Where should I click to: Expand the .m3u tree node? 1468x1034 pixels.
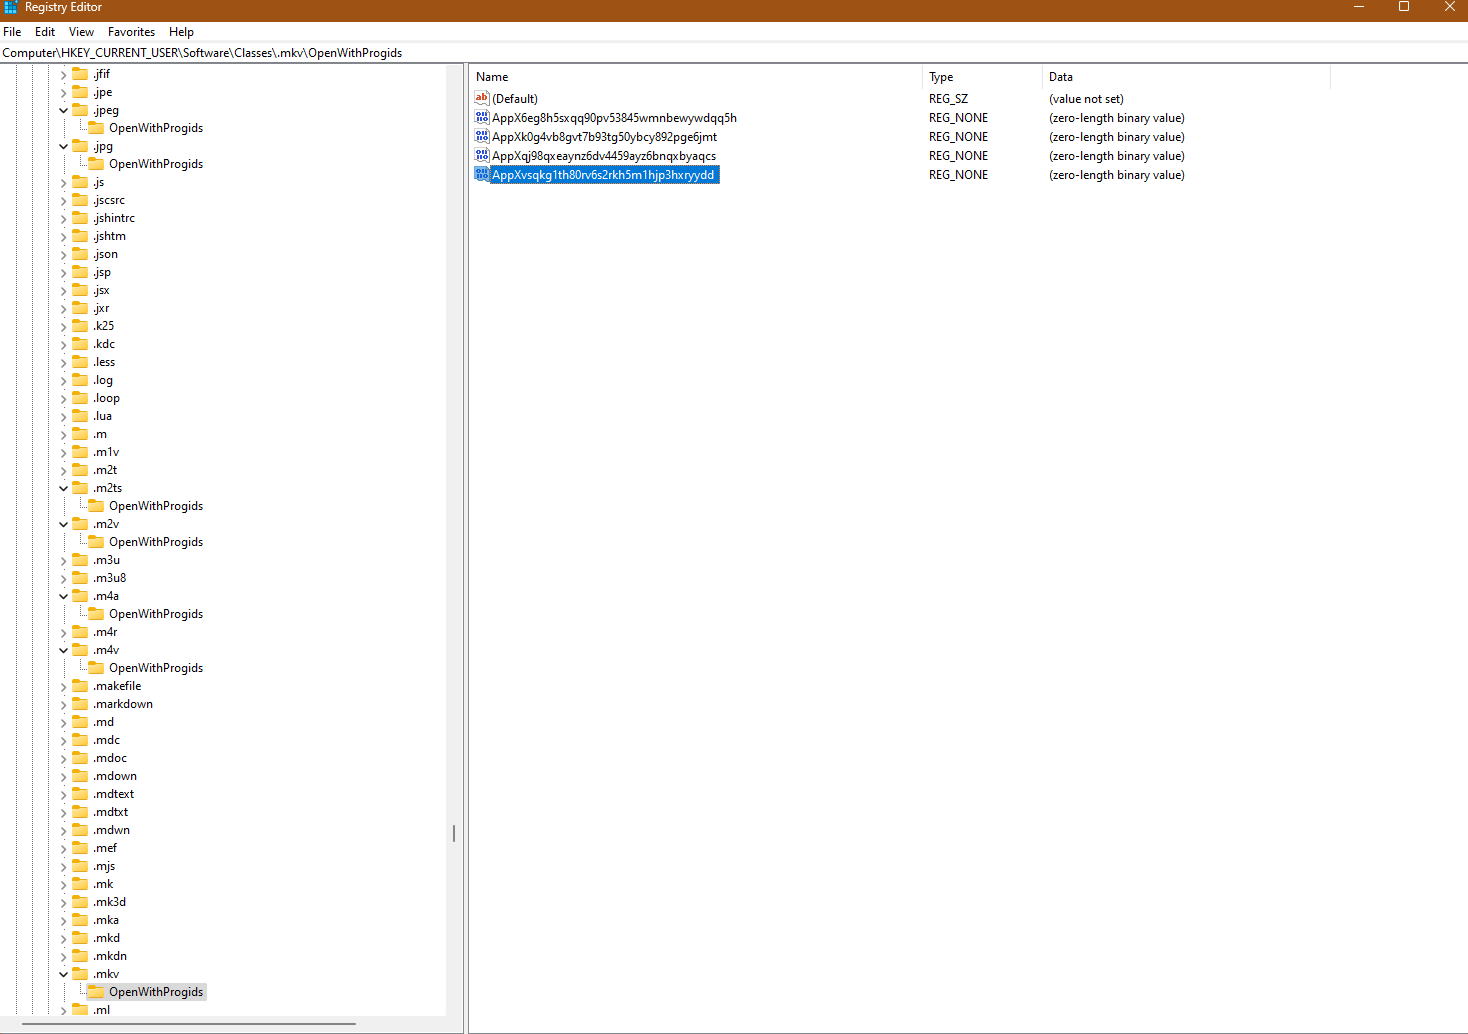(x=64, y=560)
